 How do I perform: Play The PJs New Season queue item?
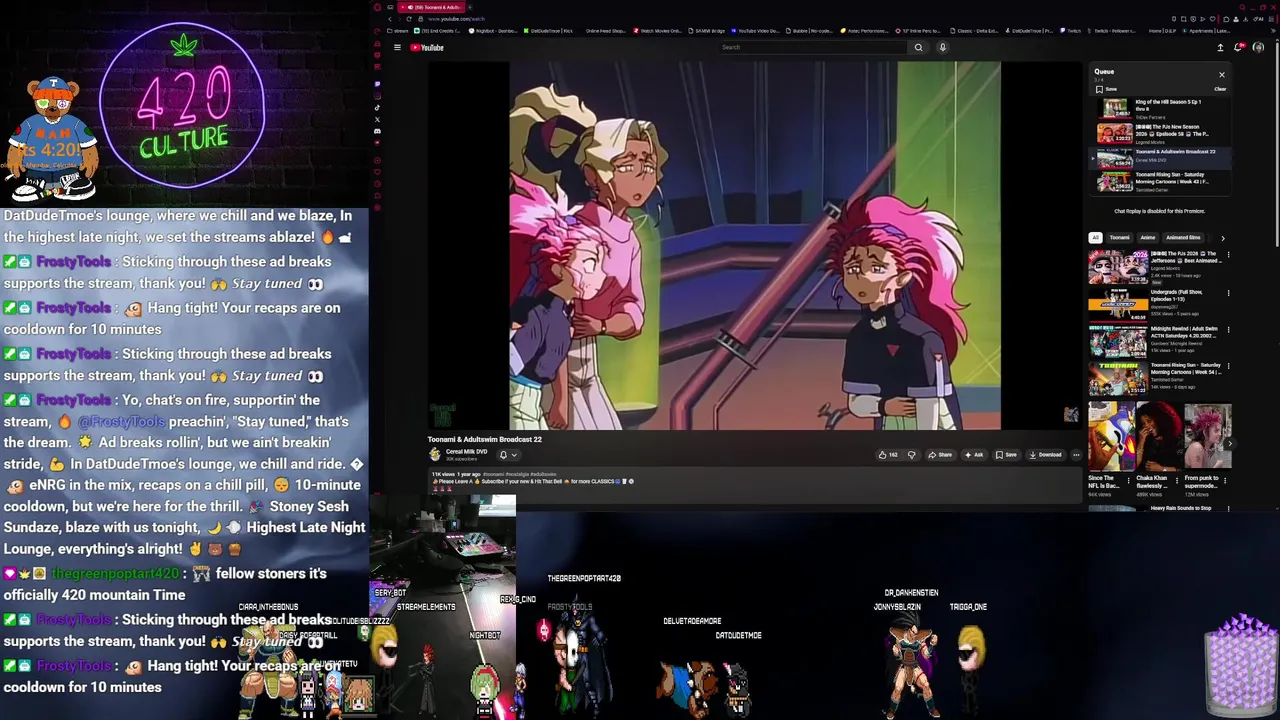click(x=1160, y=134)
